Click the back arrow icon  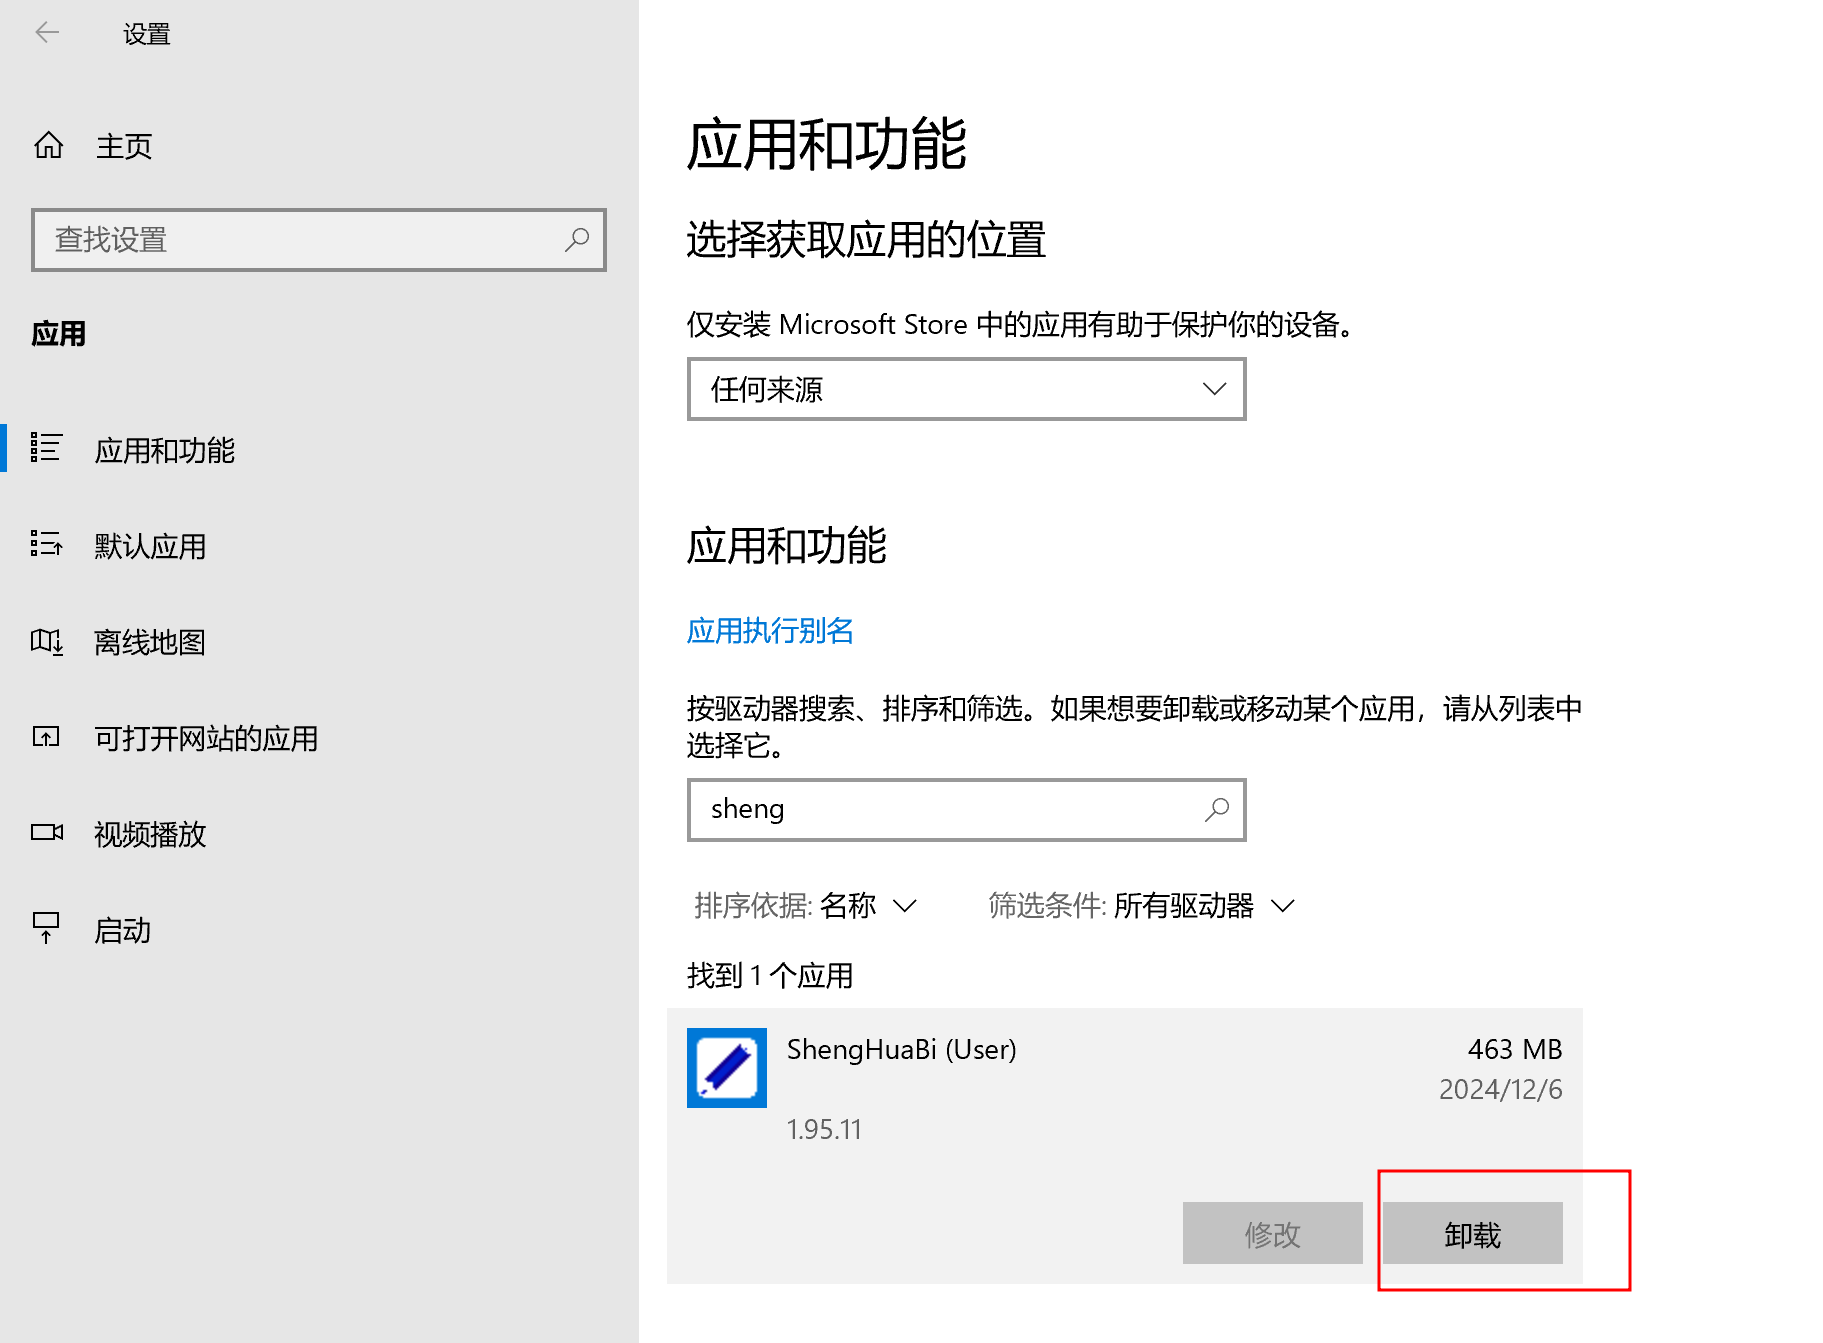point(47,33)
